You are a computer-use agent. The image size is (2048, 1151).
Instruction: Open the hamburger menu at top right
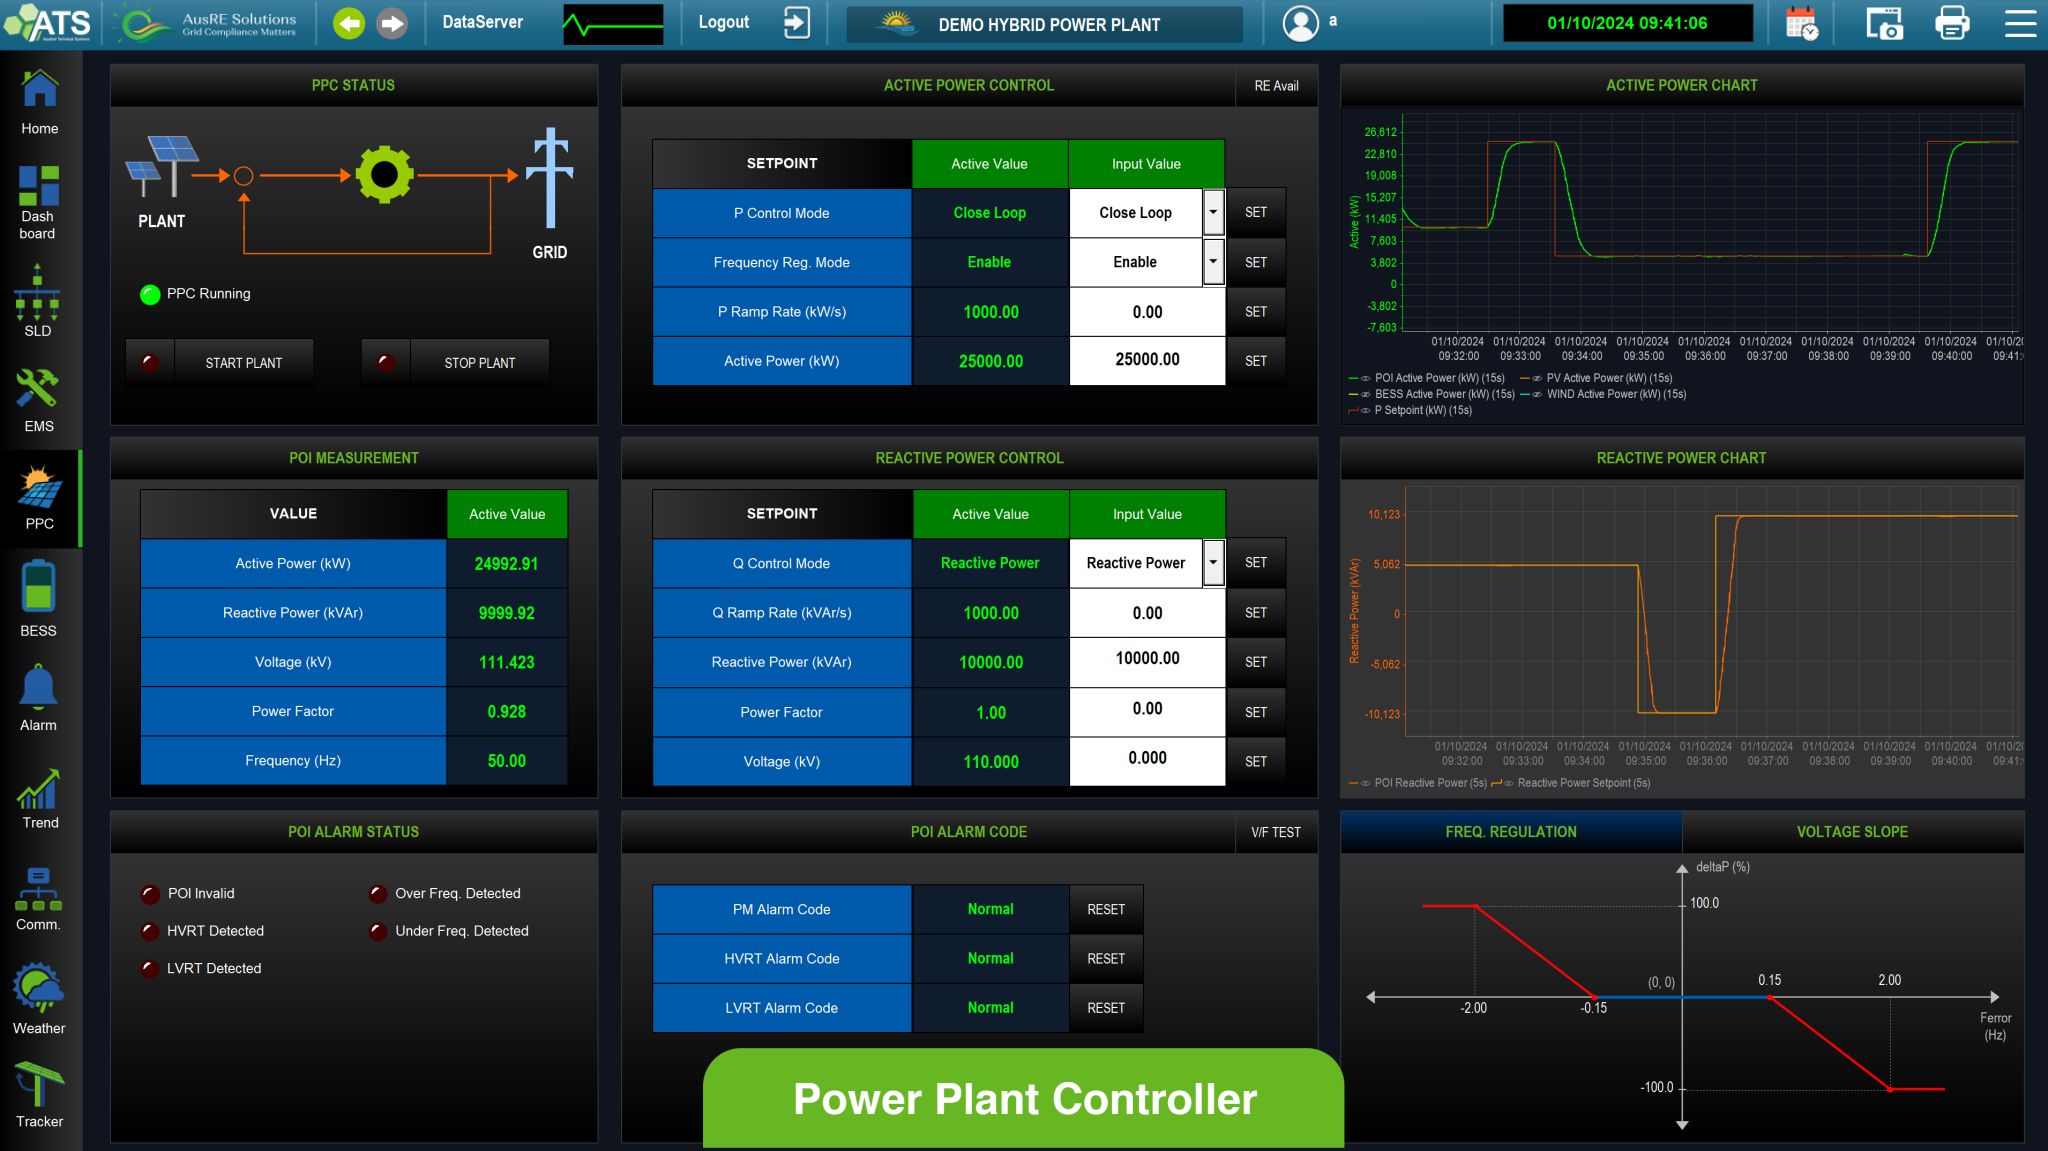pyautogui.click(x=2020, y=24)
